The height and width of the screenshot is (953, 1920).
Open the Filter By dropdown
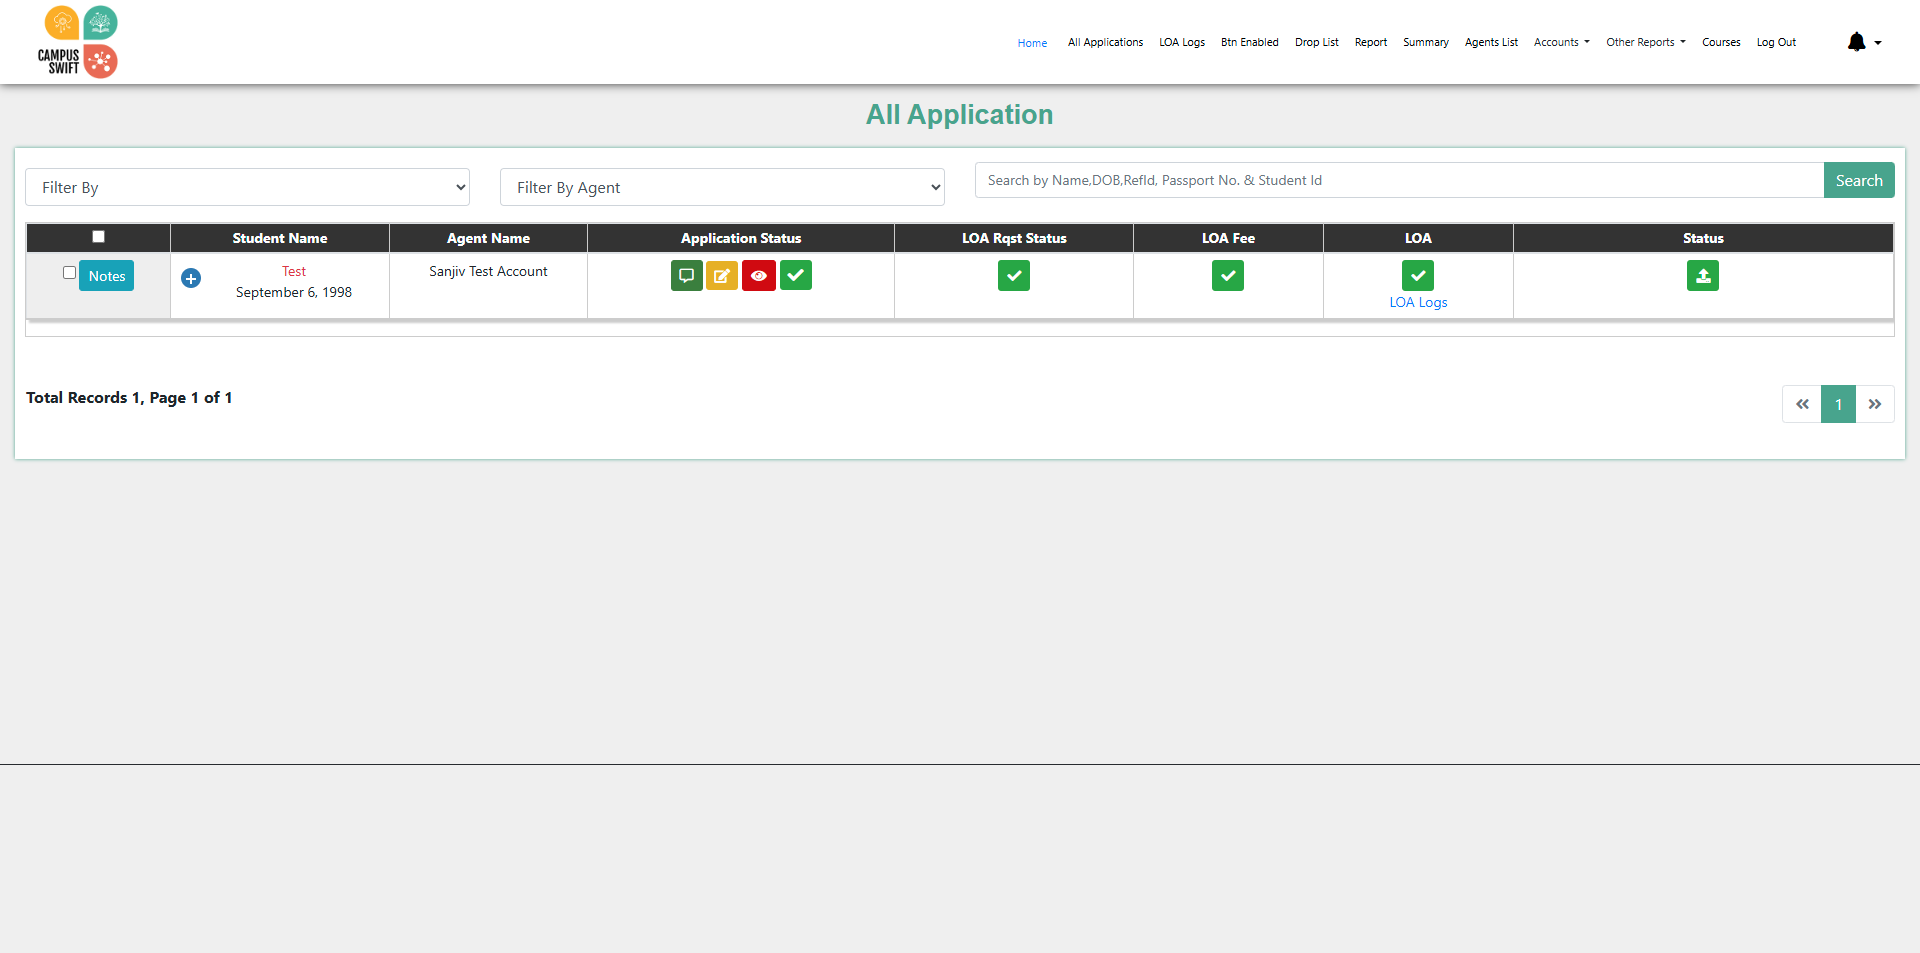247,187
